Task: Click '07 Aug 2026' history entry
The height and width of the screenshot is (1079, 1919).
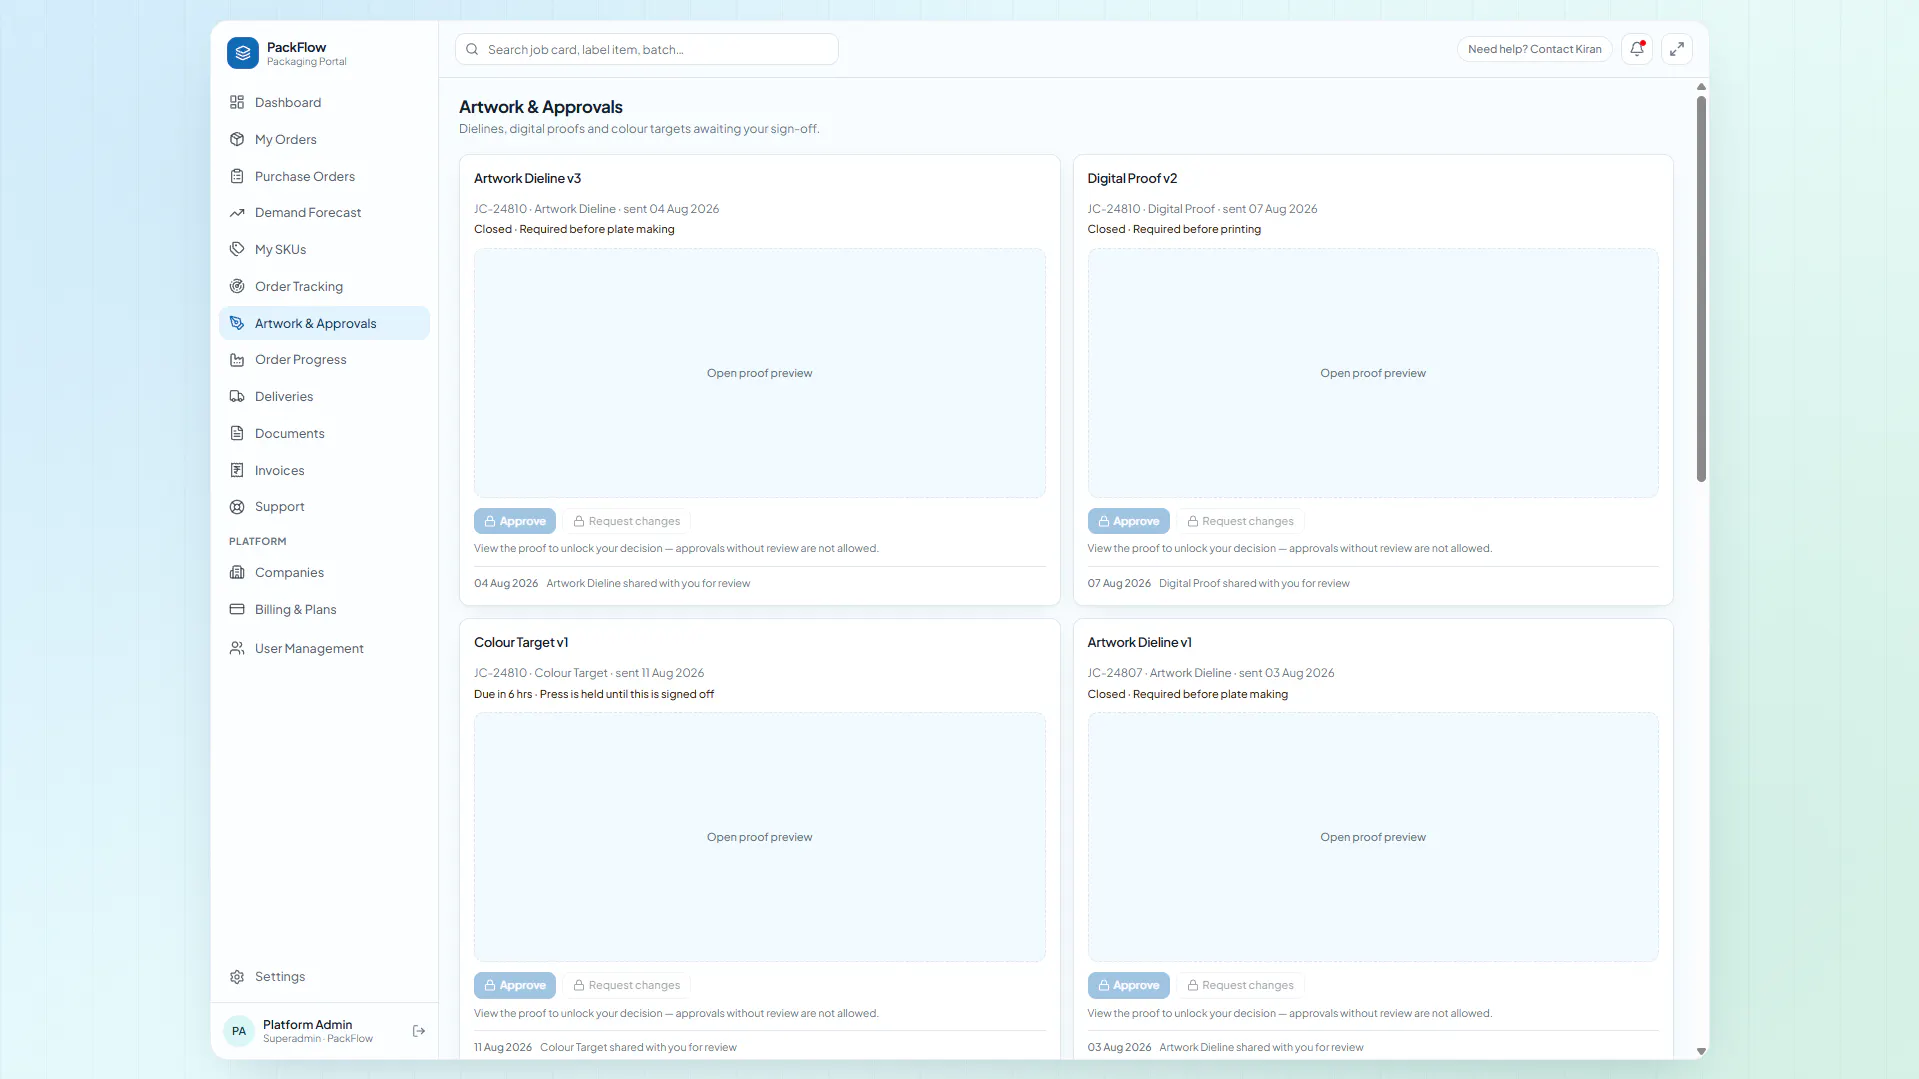Action: click(1218, 583)
